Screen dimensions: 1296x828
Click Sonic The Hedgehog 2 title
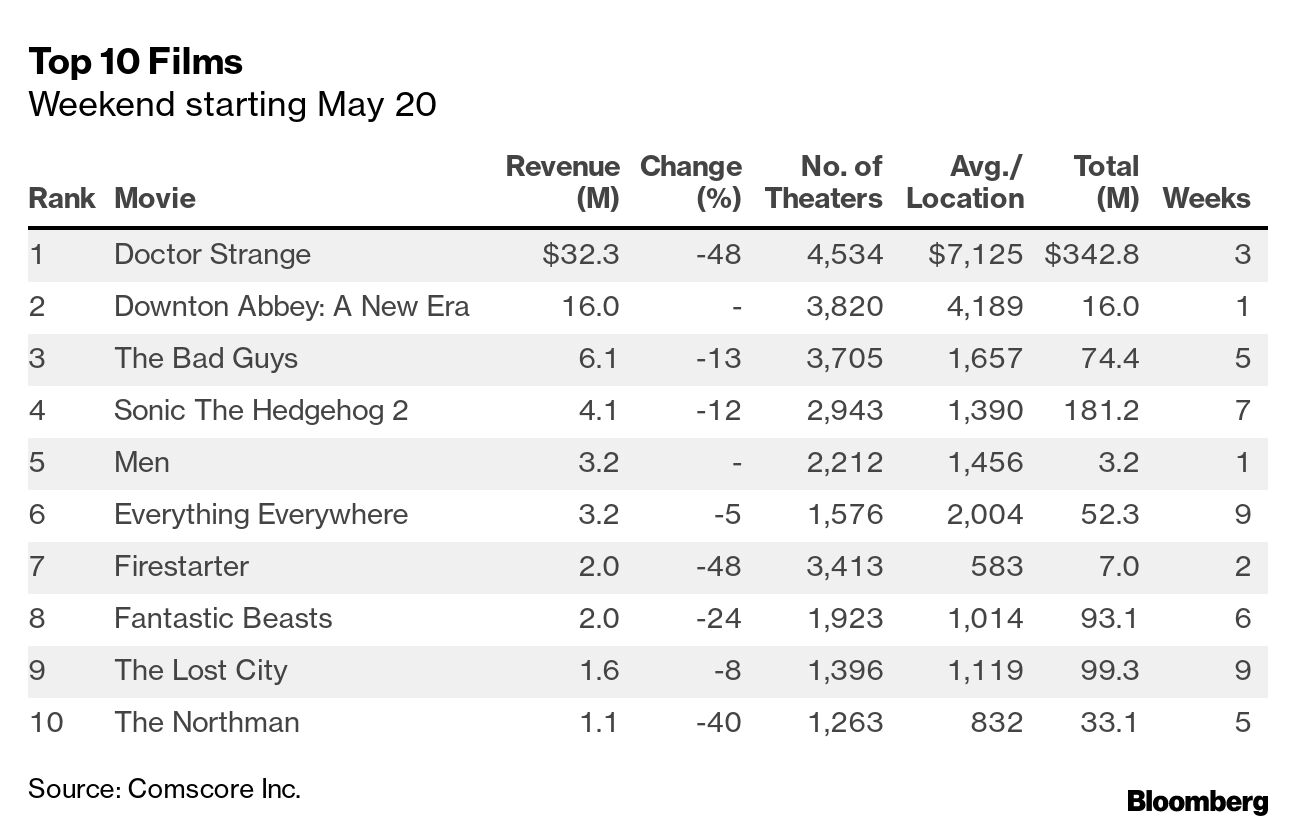[261, 410]
